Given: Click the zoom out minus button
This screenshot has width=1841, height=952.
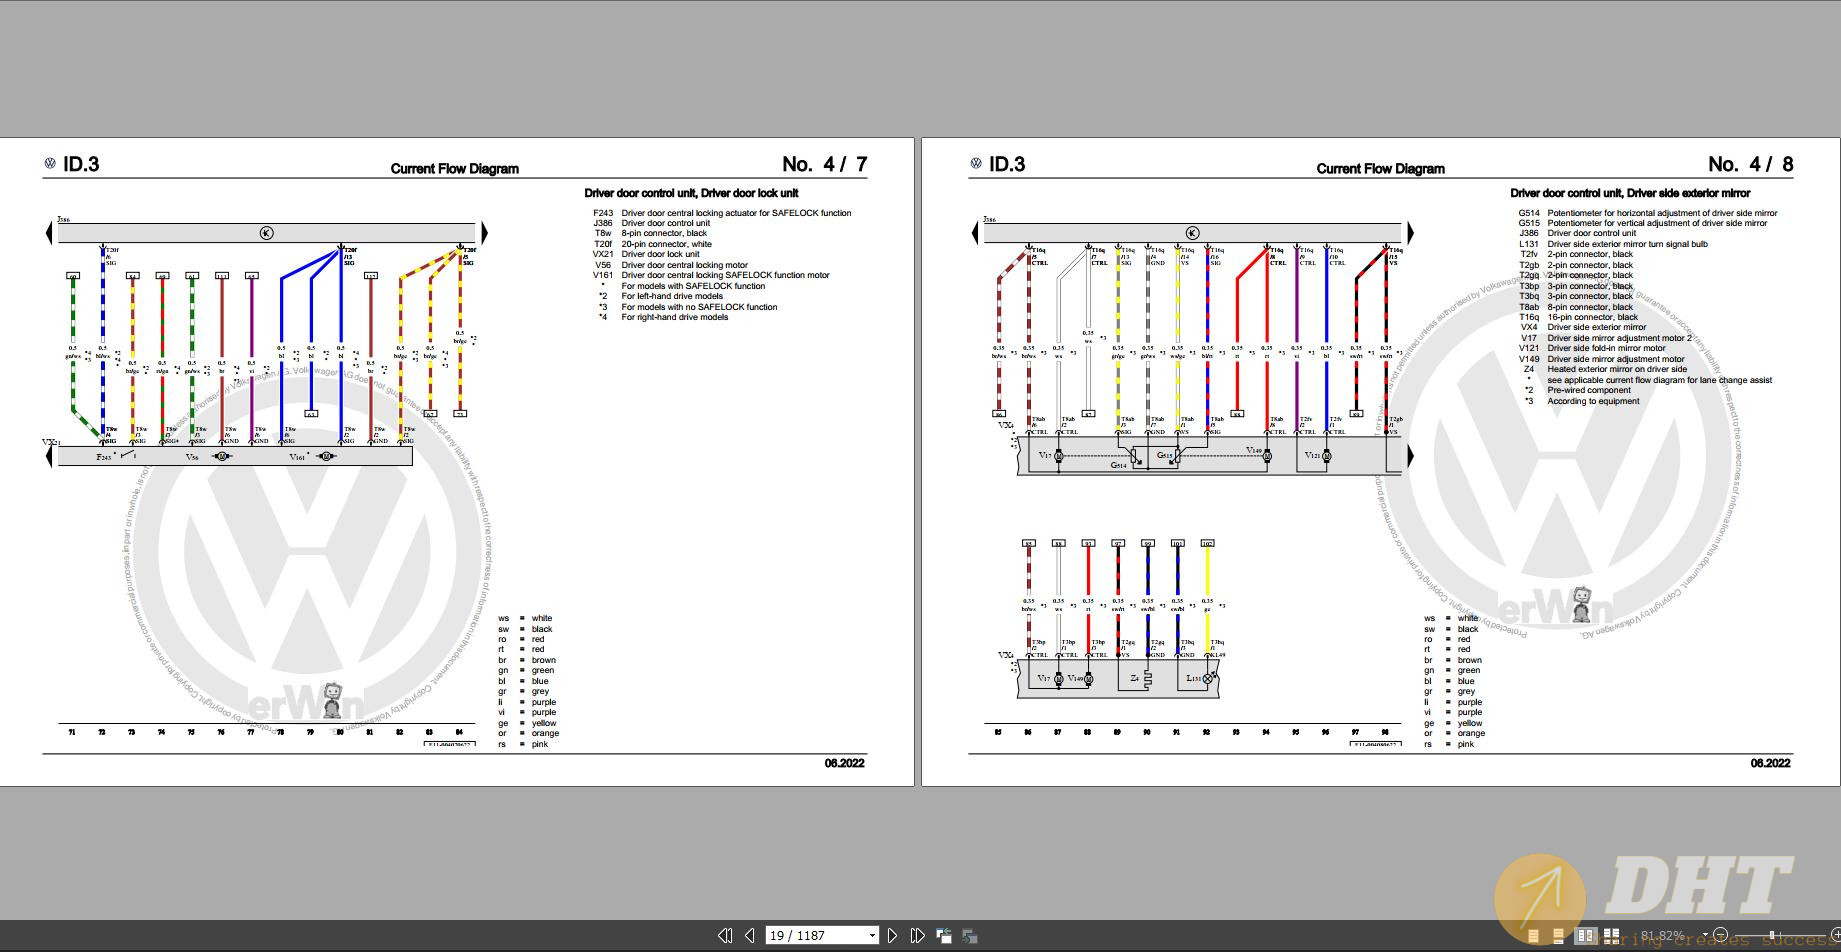Looking at the screenshot, I should tap(1720, 935).
